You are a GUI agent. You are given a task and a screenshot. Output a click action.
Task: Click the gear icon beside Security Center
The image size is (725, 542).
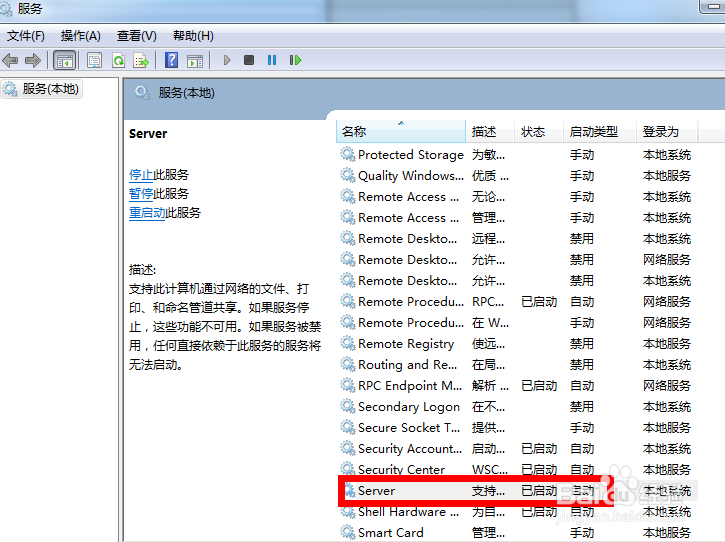(x=348, y=469)
